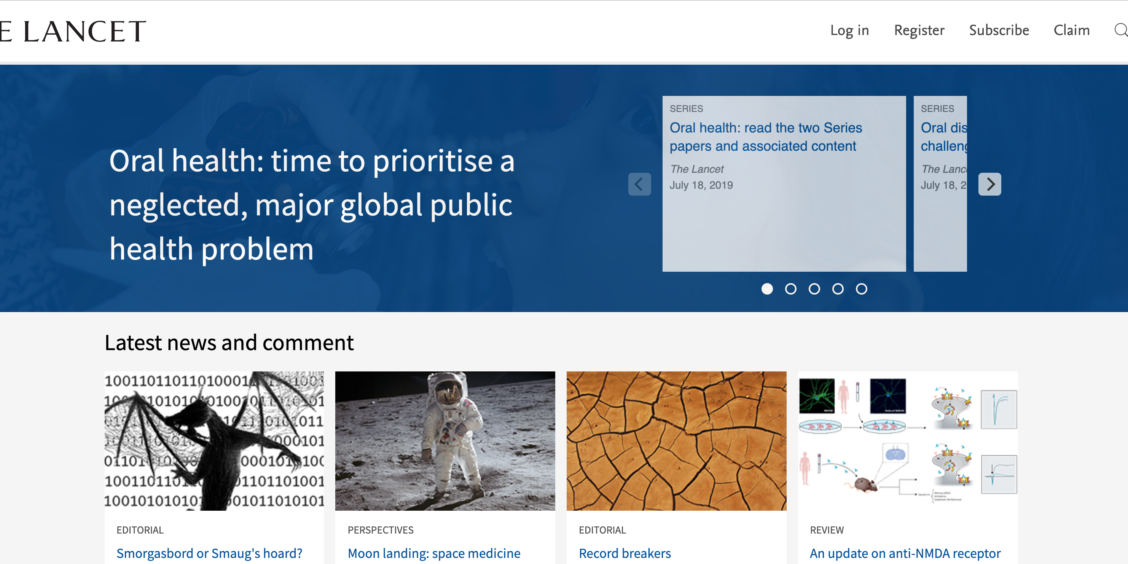1128x564 pixels.
Task: Click 'EDITORIAL' label above Smorgasbord article
Action: point(140,530)
